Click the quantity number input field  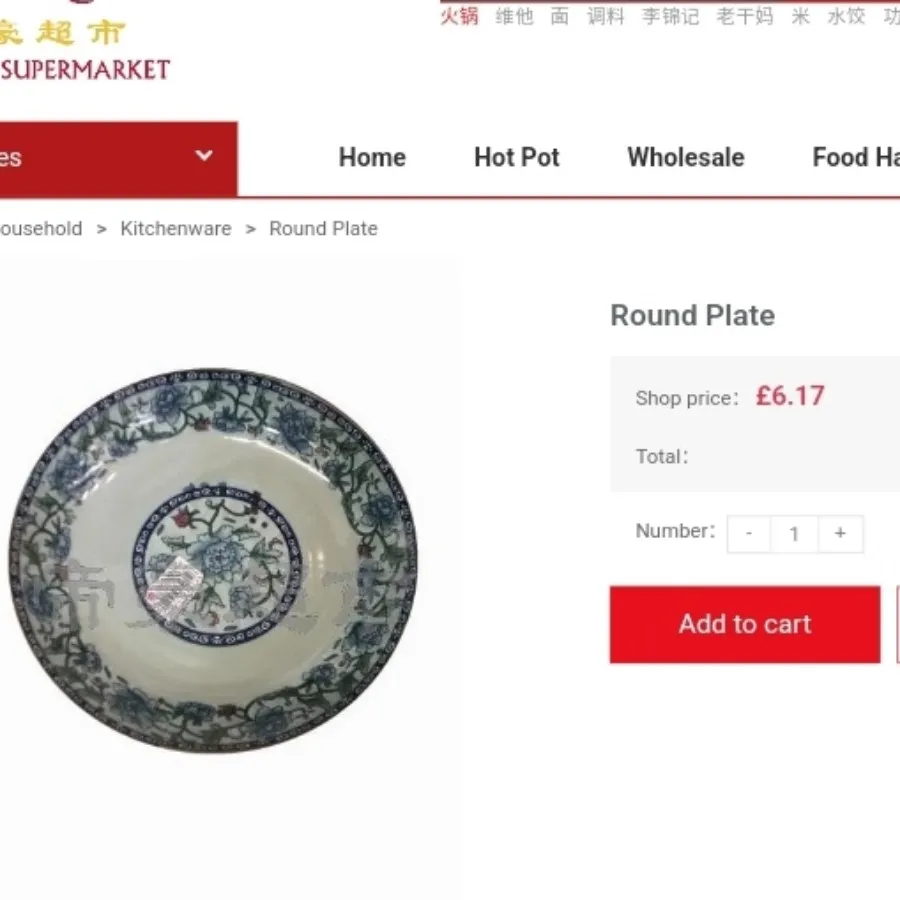click(794, 534)
